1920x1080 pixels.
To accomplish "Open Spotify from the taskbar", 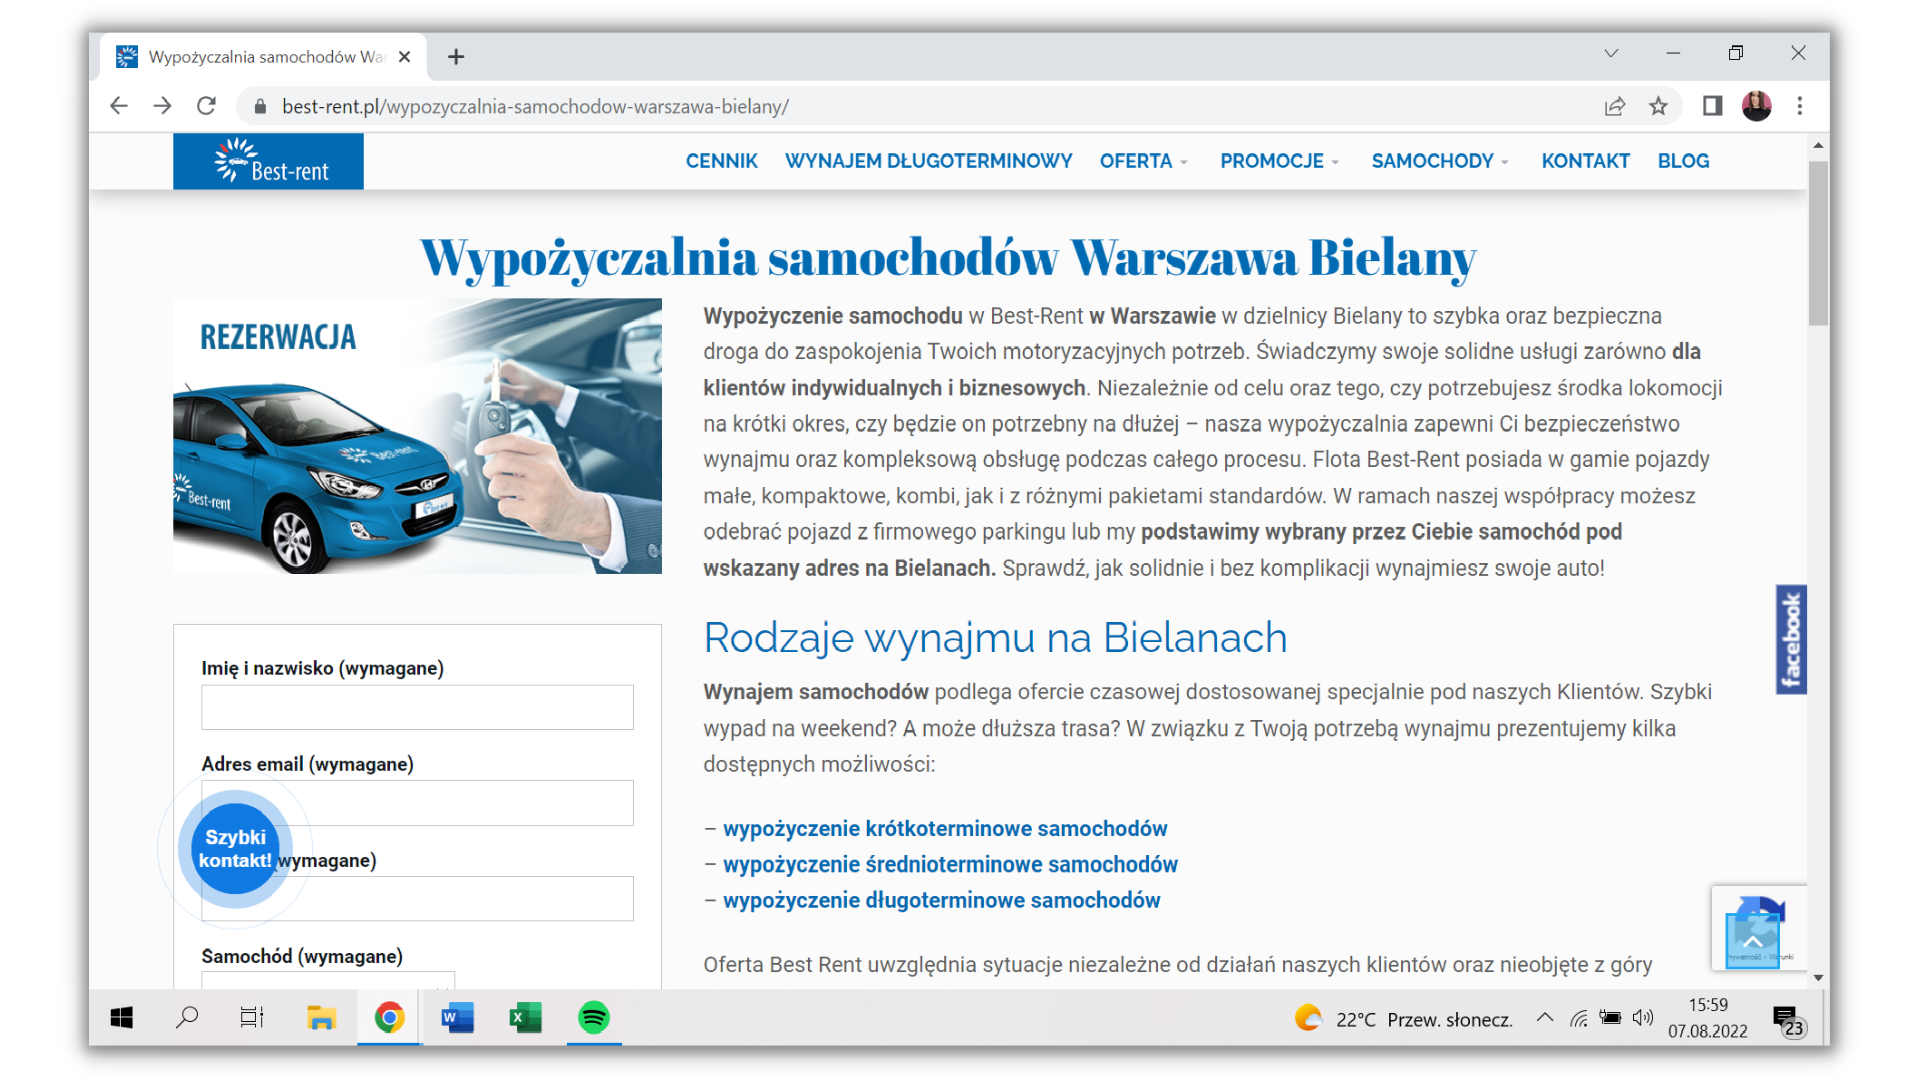I will click(x=594, y=1018).
